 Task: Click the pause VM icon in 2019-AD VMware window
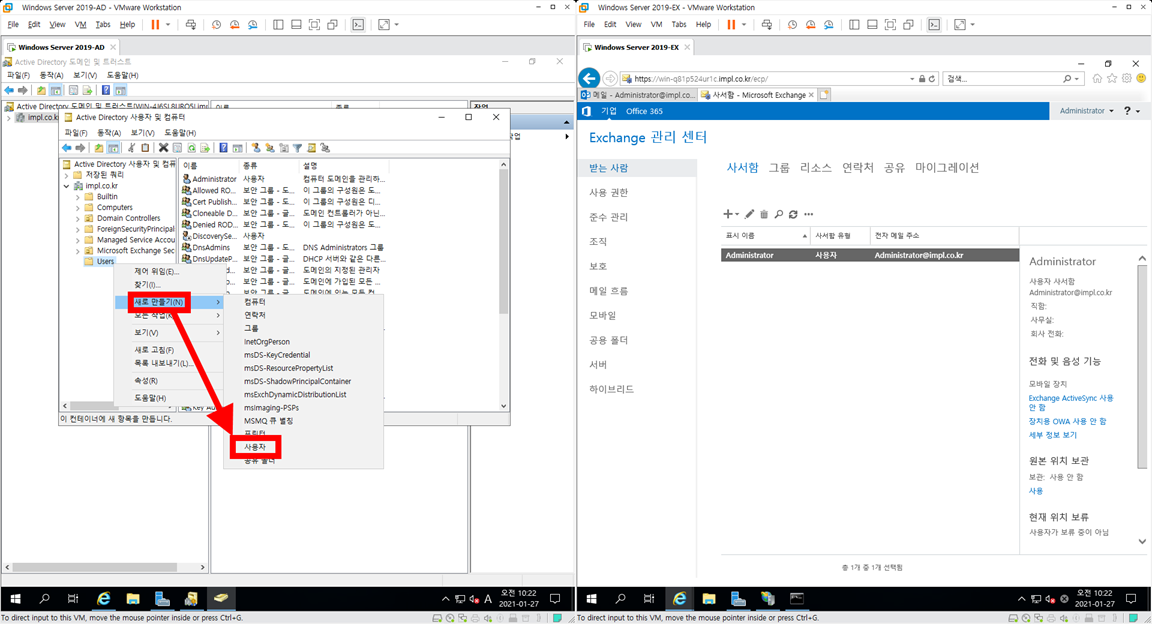(155, 24)
